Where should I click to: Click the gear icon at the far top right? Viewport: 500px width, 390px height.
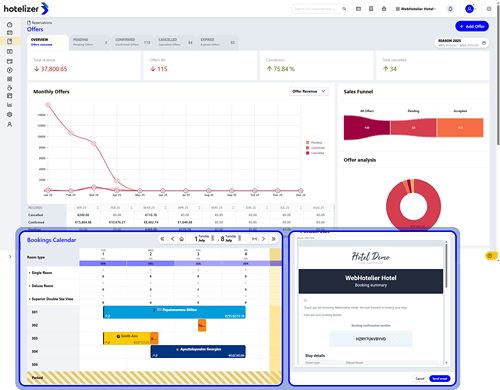click(489, 9)
